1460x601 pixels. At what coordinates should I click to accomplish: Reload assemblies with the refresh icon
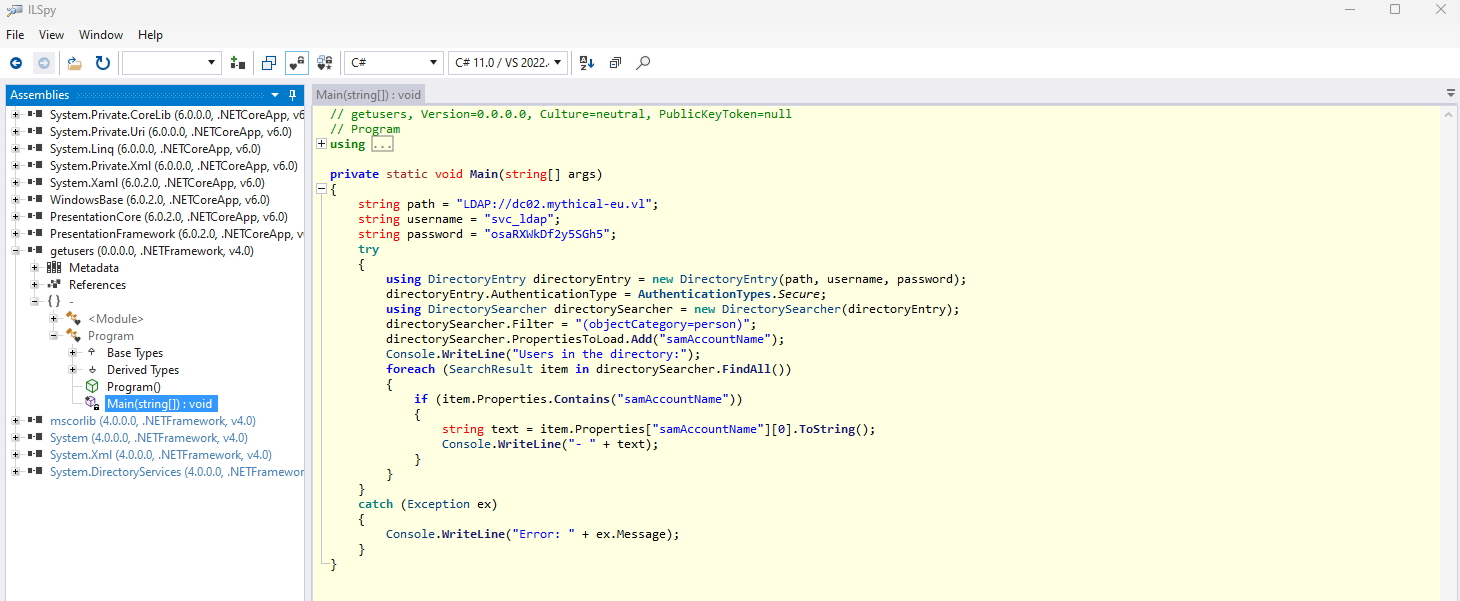click(103, 63)
